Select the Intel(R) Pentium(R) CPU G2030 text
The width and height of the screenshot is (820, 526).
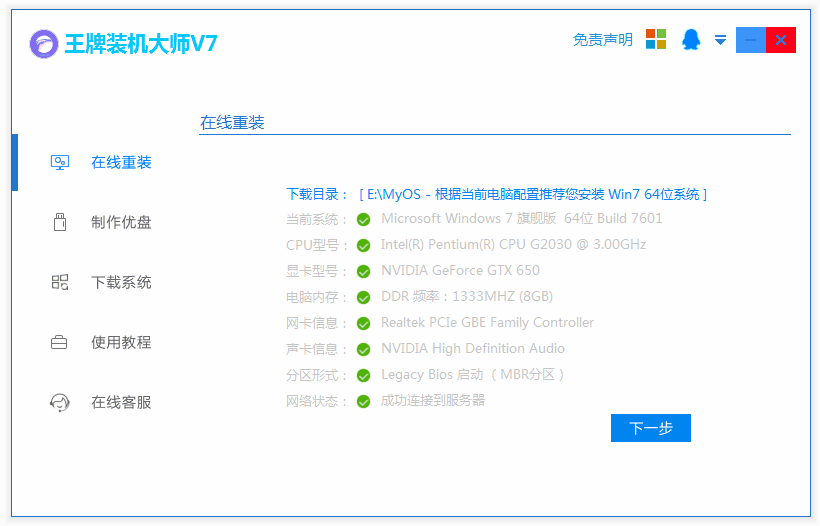513,245
